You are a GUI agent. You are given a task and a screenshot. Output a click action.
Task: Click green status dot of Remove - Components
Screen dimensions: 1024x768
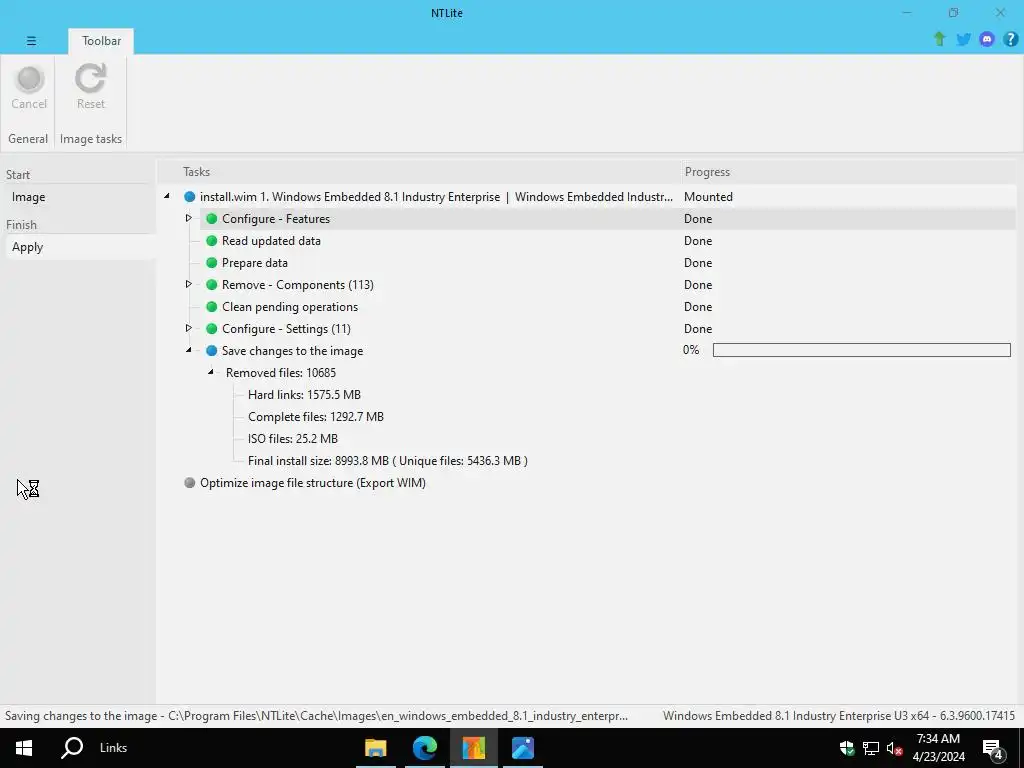pos(212,285)
